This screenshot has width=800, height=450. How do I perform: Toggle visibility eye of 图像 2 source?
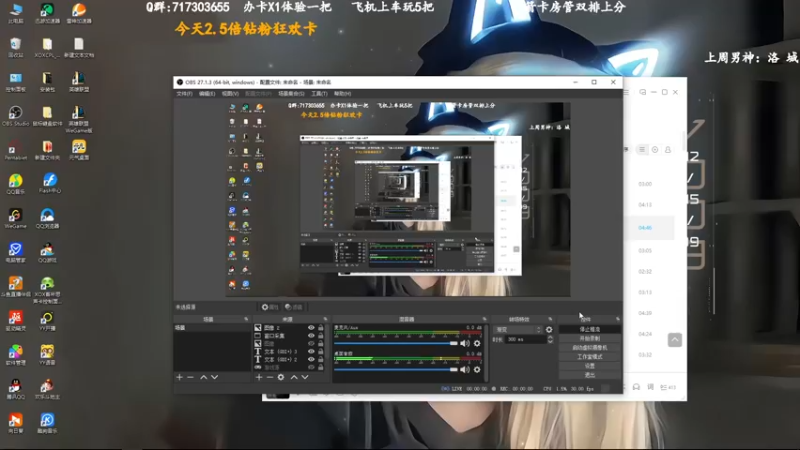pyautogui.click(x=311, y=328)
